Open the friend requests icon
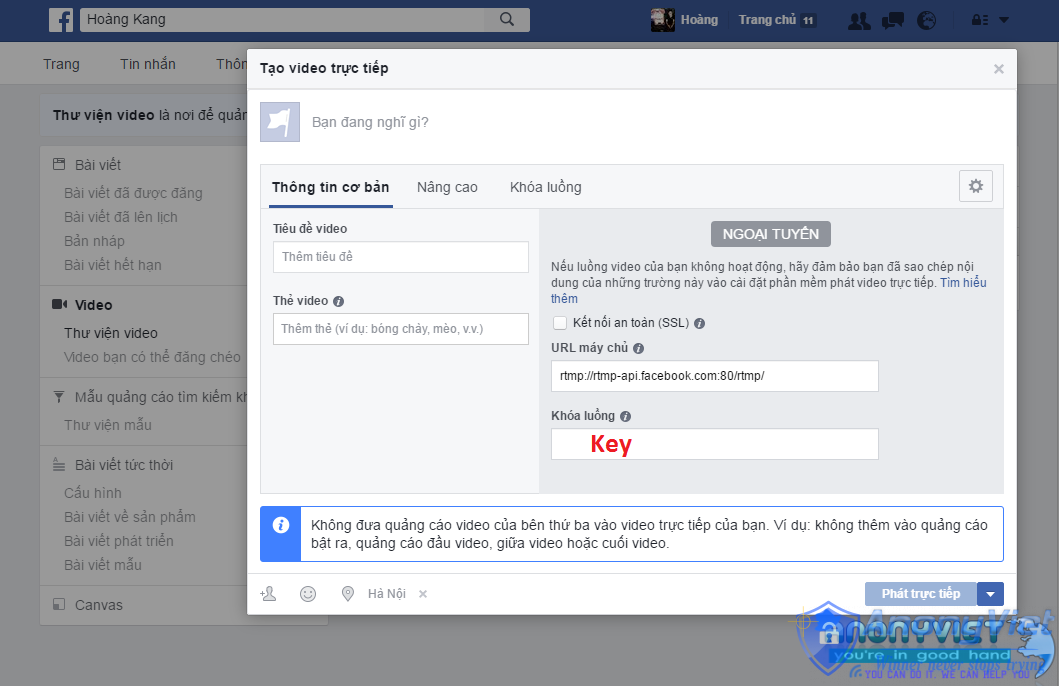This screenshot has width=1059, height=686. click(859, 21)
